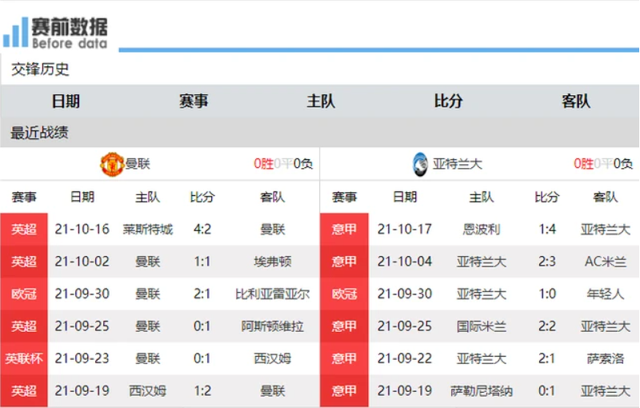Open the 交锋历史 section heading
Image resolution: width=640 pixels, height=408 pixels.
40,69
